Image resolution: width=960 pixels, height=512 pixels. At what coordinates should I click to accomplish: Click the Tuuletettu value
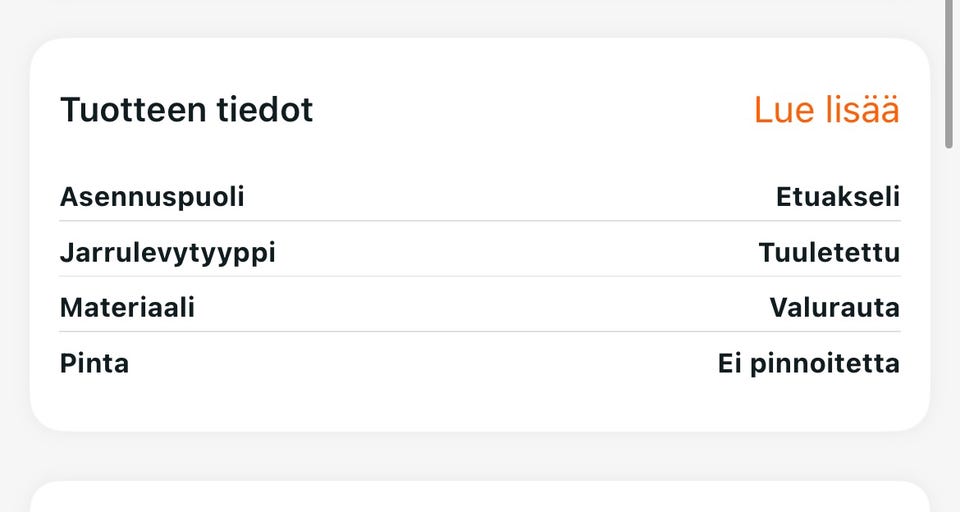pyautogui.click(x=829, y=253)
